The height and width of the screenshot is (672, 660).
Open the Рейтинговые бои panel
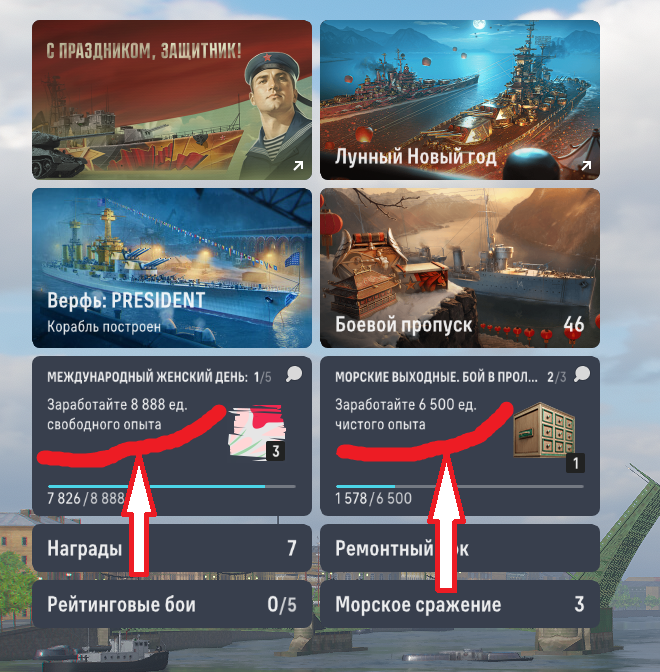(172, 604)
